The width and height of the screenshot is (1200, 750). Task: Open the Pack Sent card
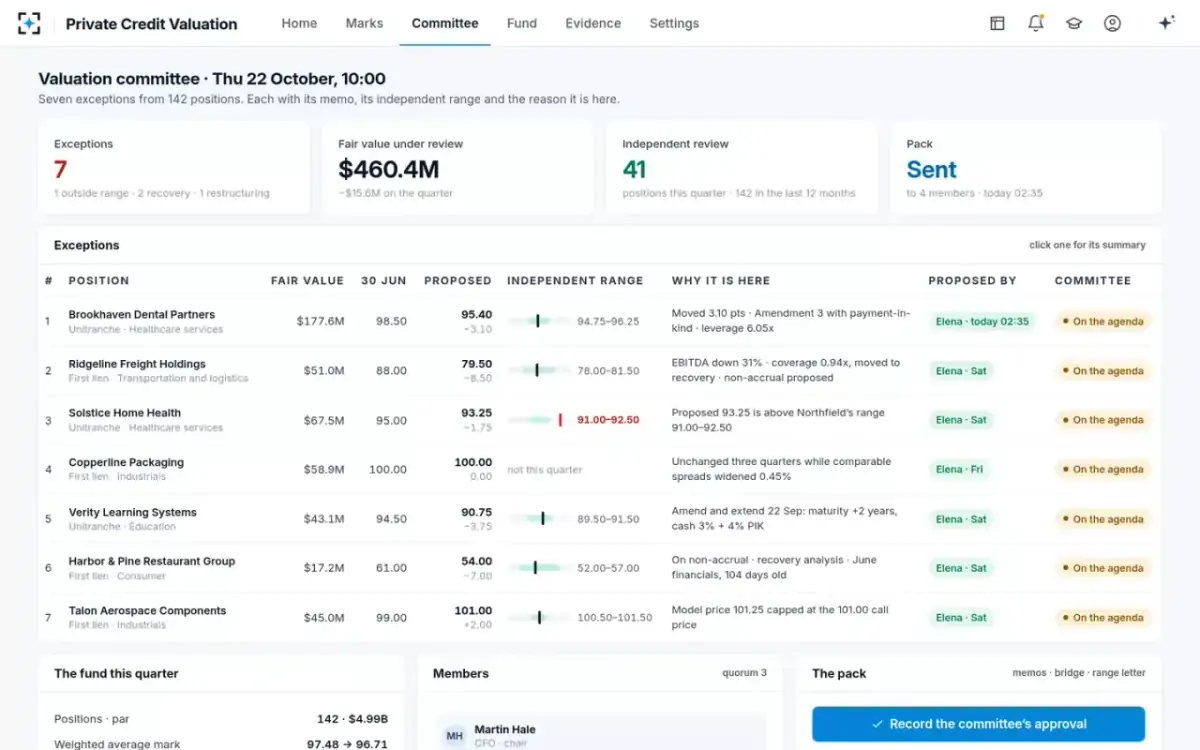[1026, 168]
